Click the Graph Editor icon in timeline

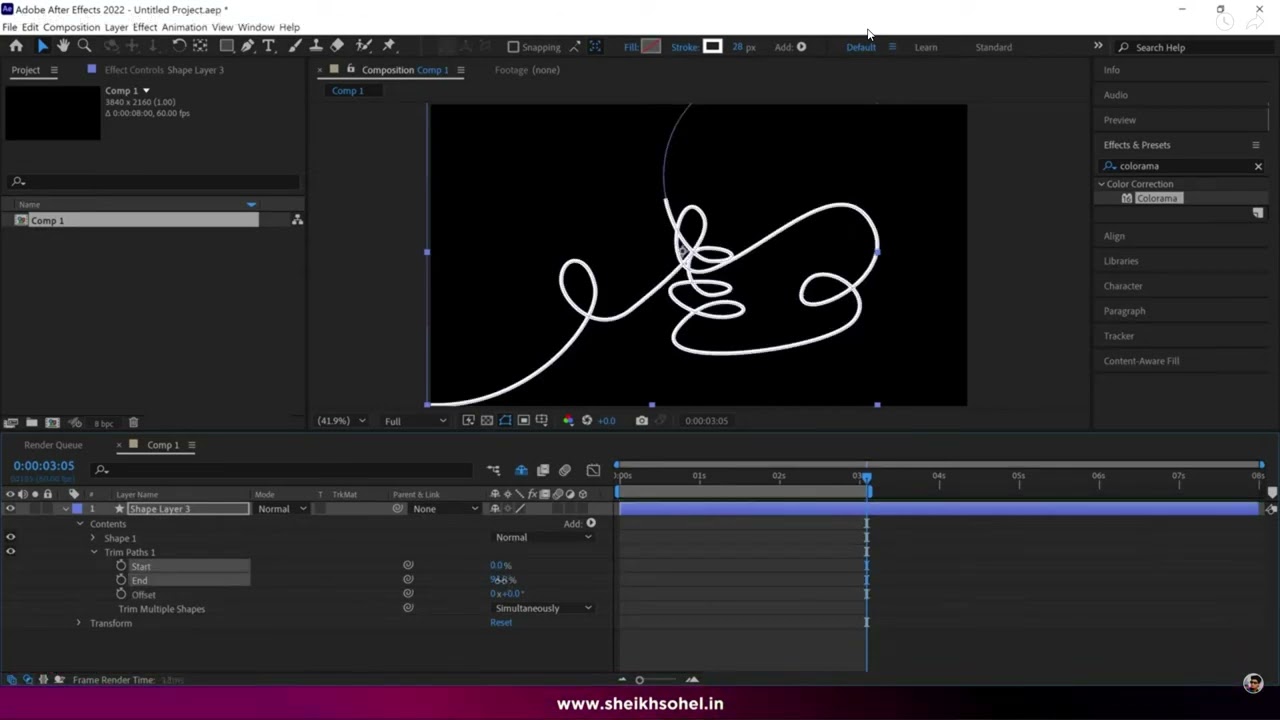(x=593, y=470)
